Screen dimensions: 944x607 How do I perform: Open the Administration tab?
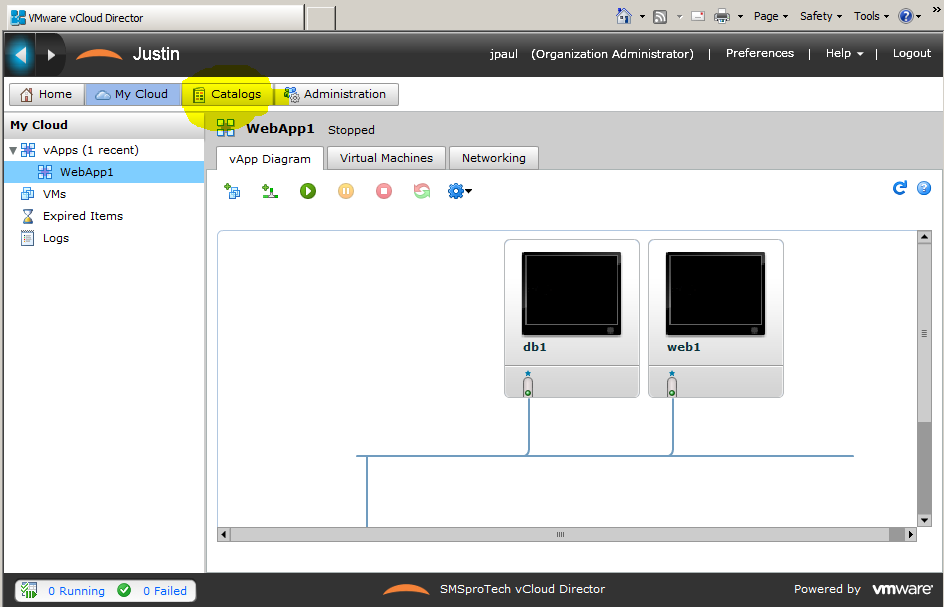(x=336, y=95)
